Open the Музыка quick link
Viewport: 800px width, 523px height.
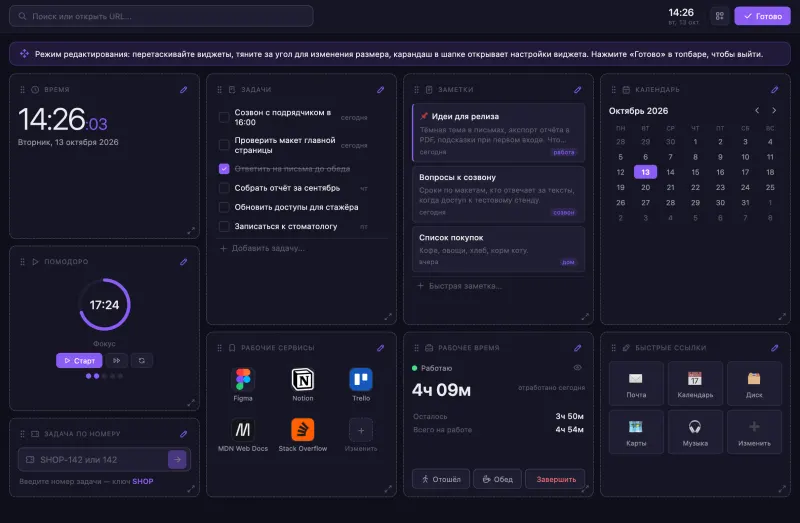695,432
